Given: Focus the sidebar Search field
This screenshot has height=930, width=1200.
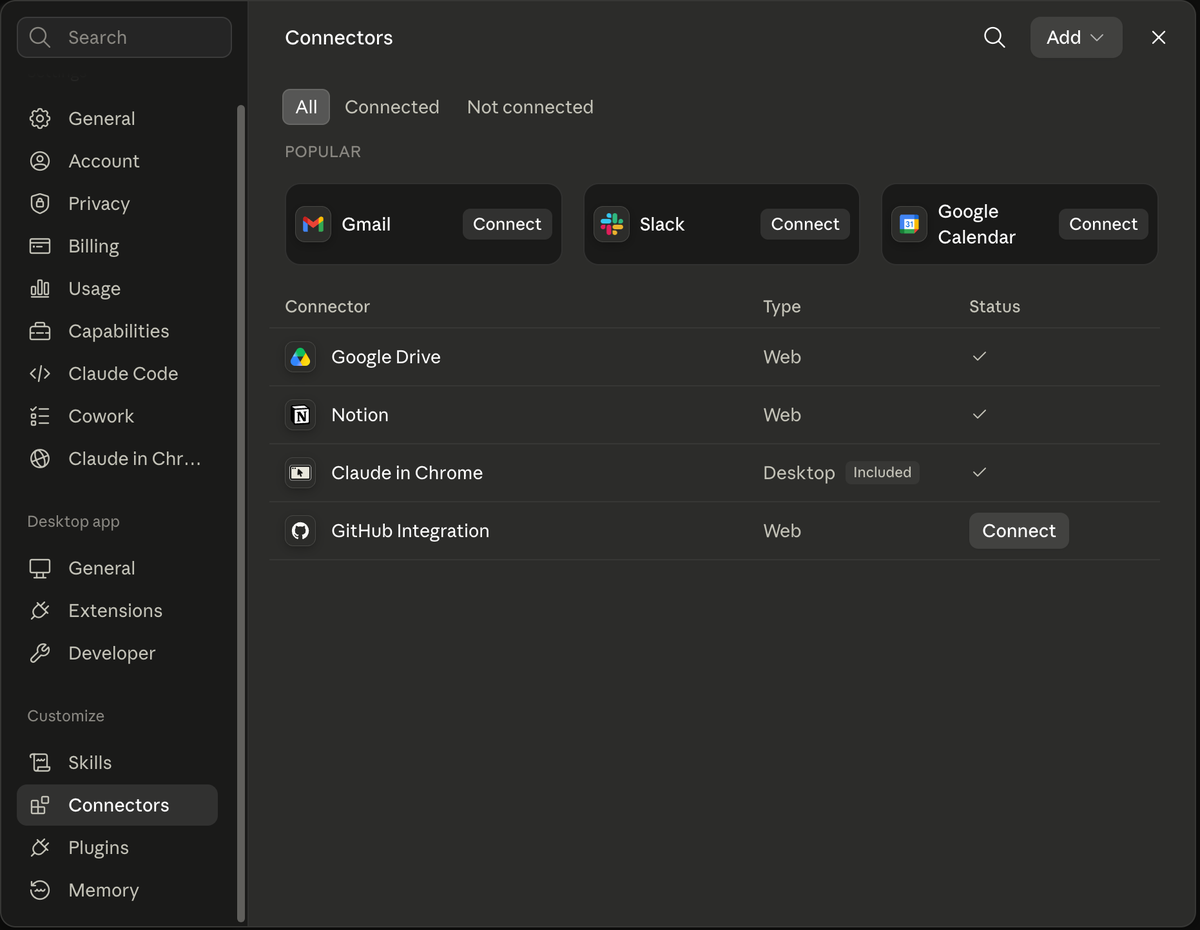Looking at the screenshot, I should 124,37.
